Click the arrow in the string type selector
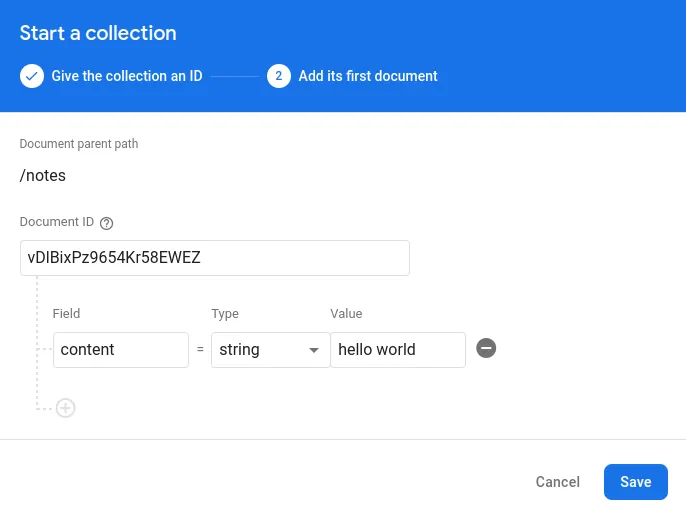The height and width of the screenshot is (513, 686). coord(314,350)
